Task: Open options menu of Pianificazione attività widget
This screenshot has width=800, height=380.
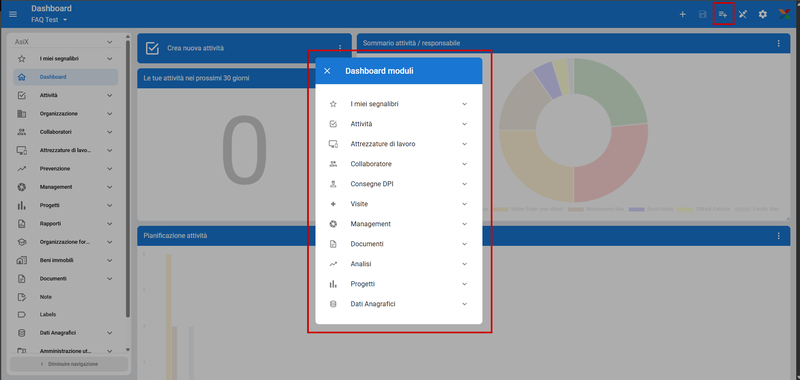Action: tap(779, 236)
